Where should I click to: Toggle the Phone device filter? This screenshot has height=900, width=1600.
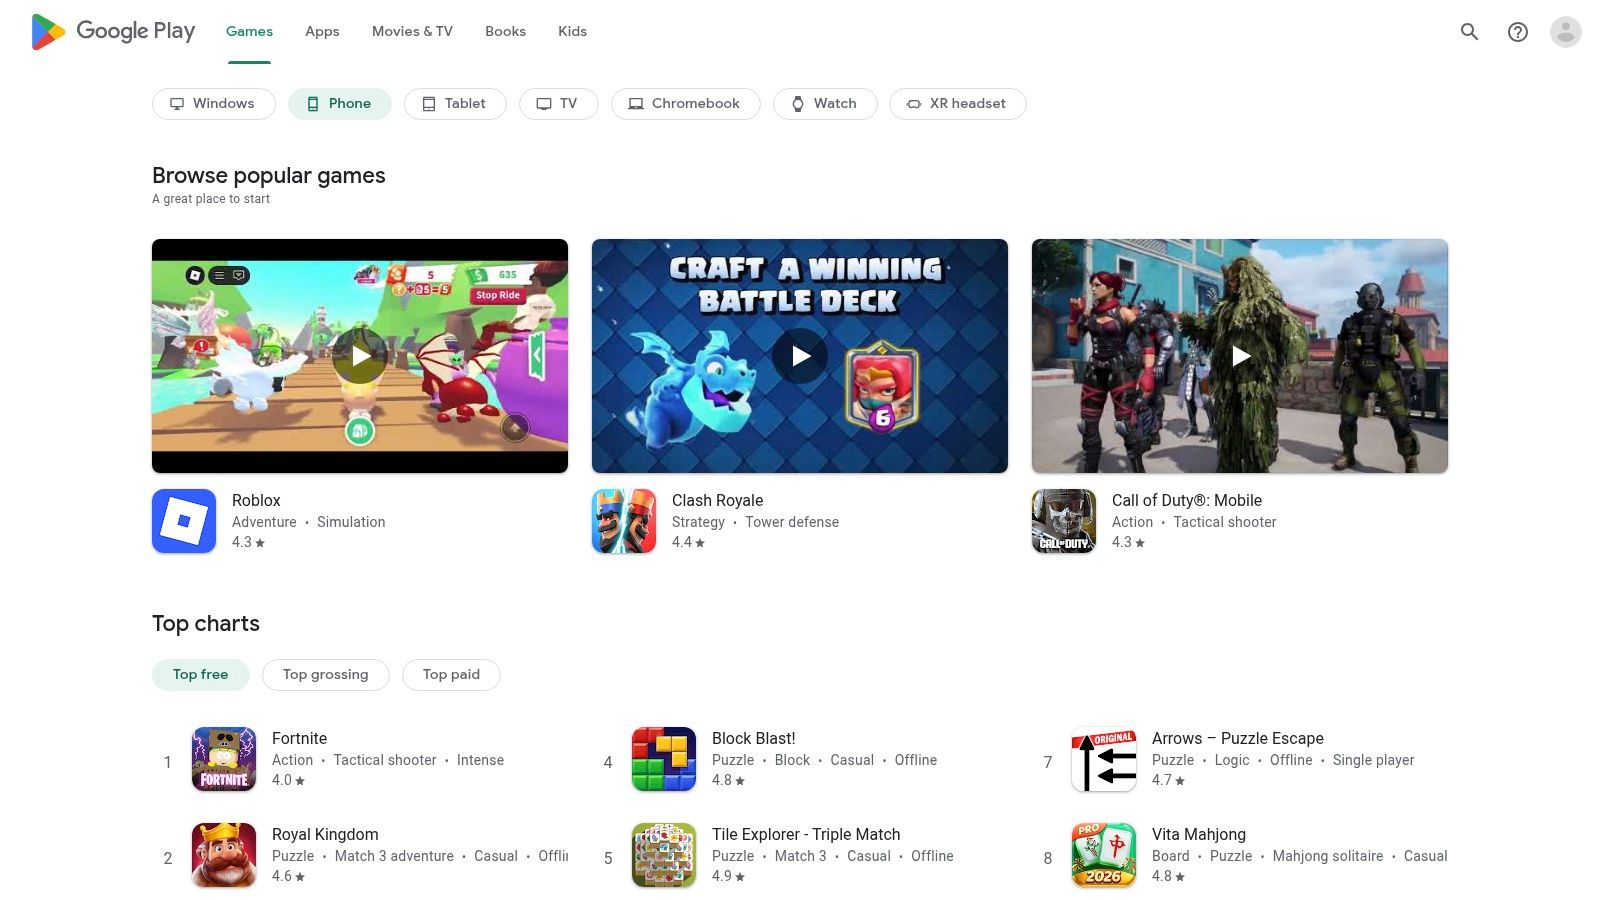[x=339, y=103]
